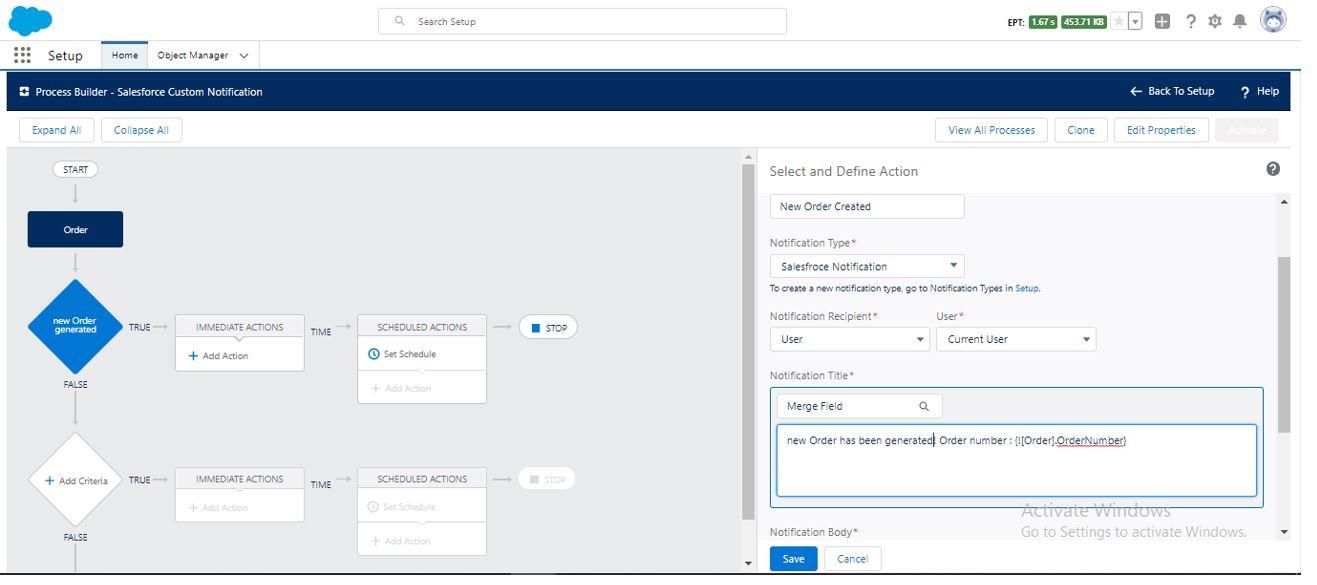This screenshot has height=585, width=1317.
Task: Click the left arrow next to Back To Setup
Action: (x=1136, y=91)
